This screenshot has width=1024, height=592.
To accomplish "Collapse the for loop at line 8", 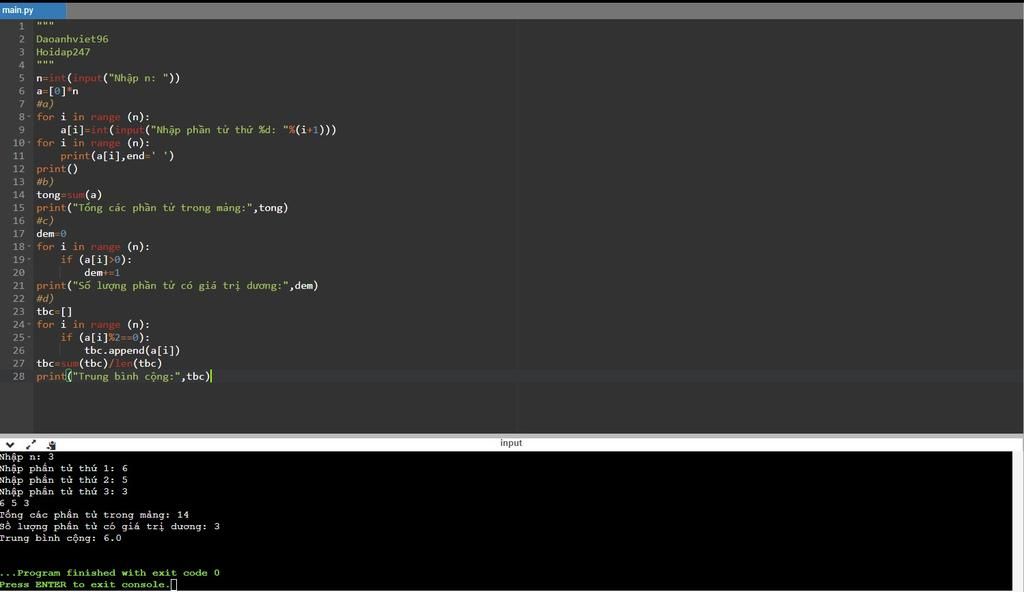I will click(29, 117).
